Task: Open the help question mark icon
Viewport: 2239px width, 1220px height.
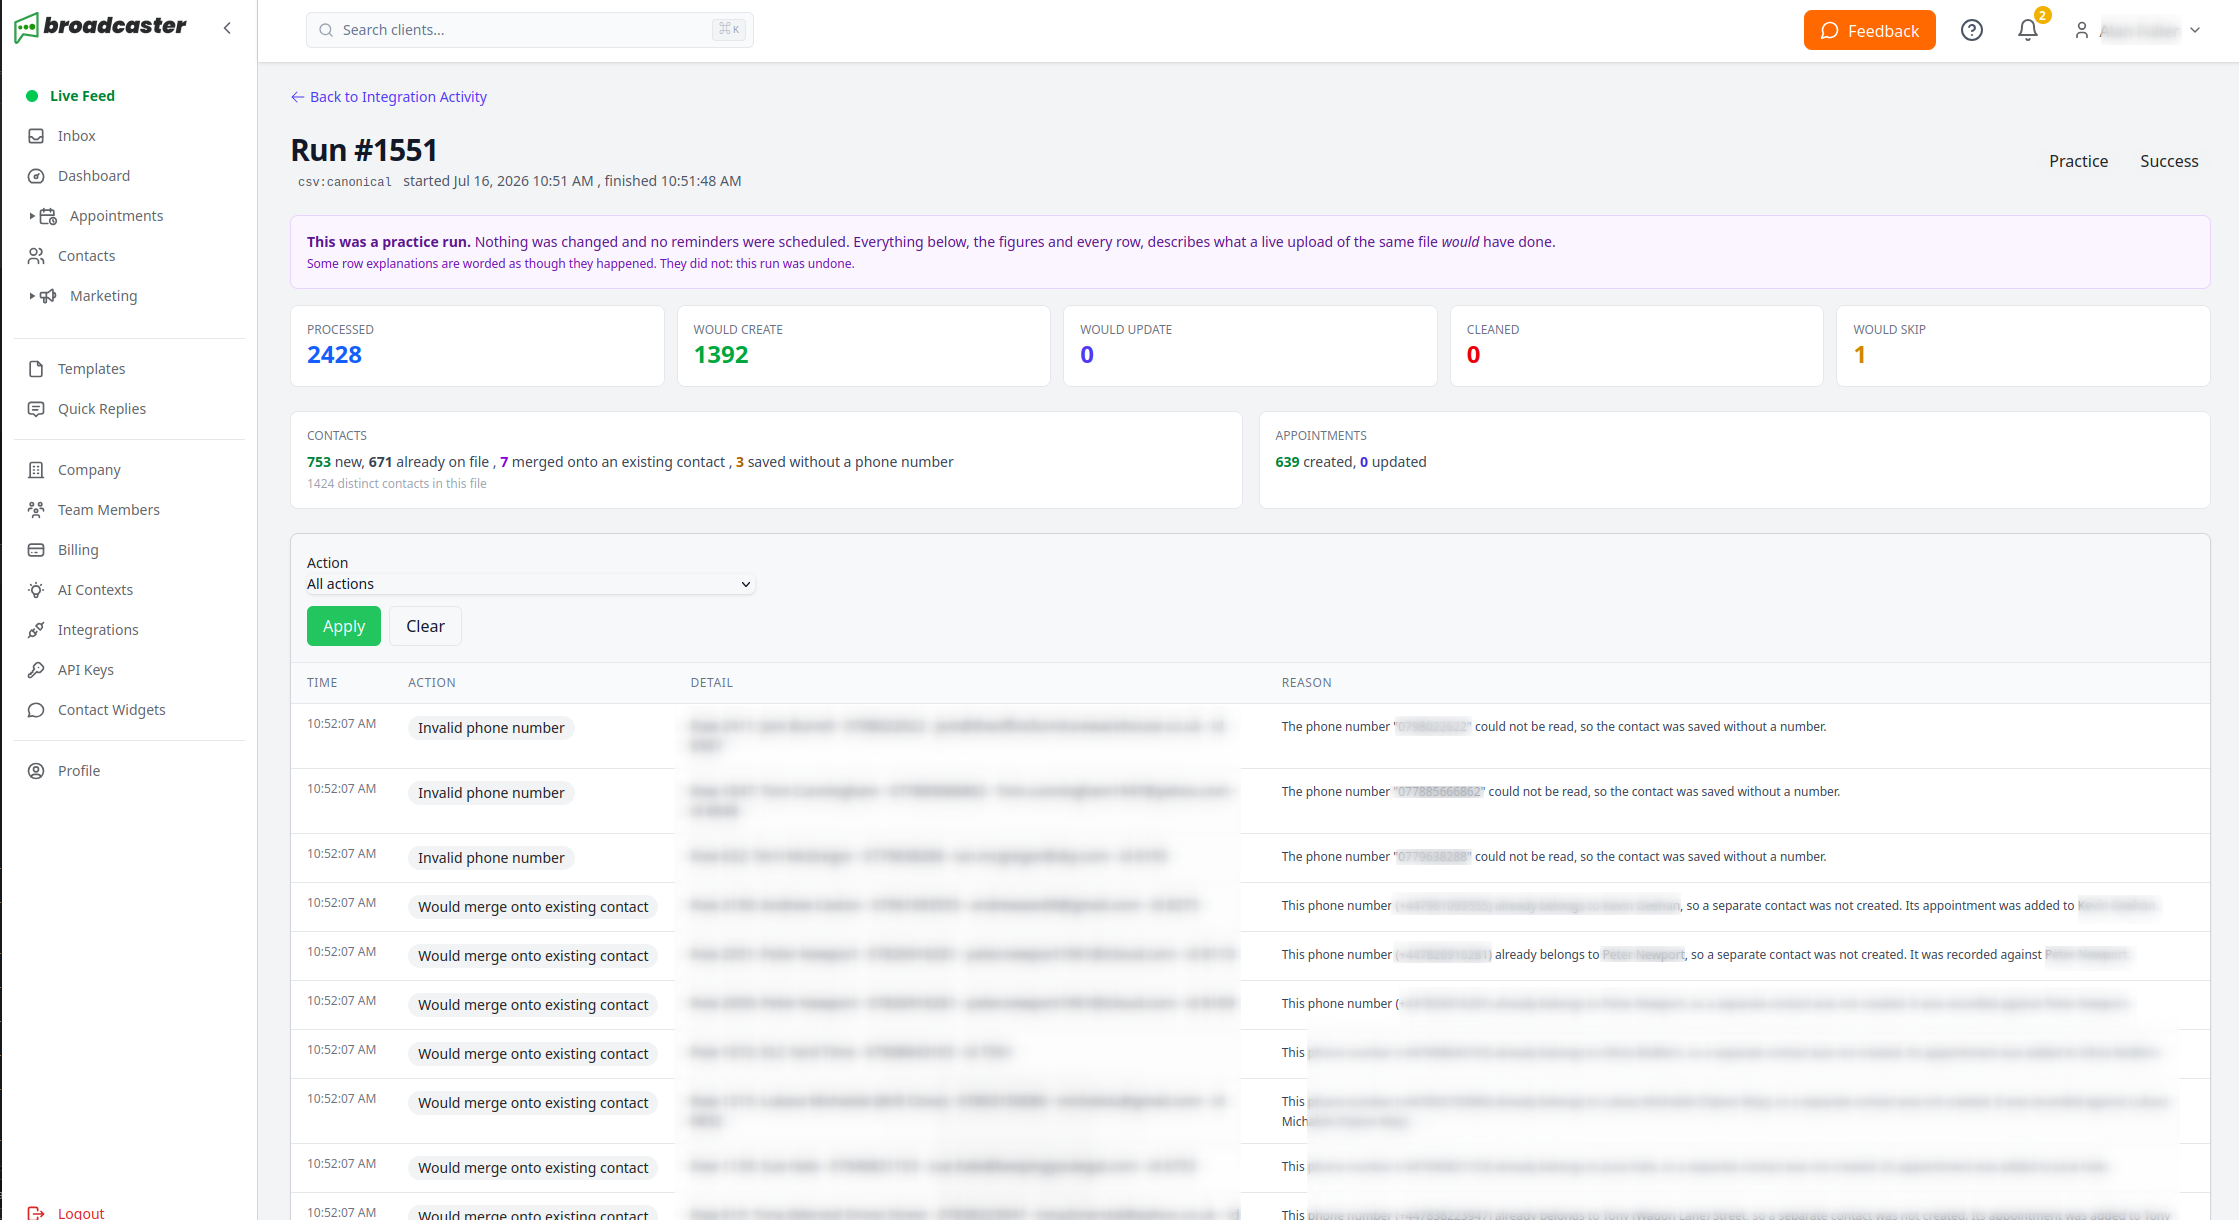Action: click(1971, 30)
